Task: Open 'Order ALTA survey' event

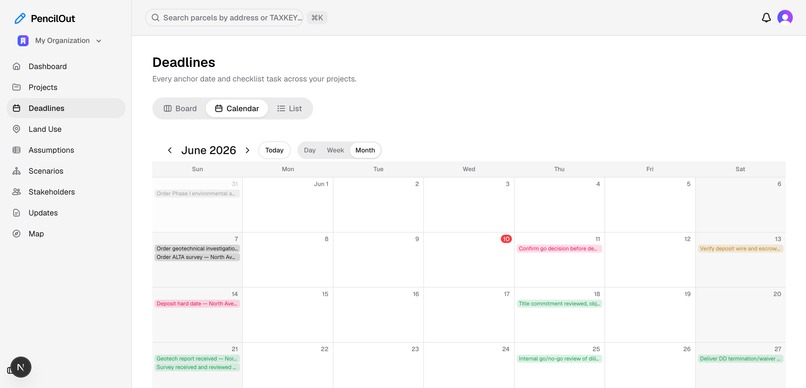Action: (x=197, y=257)
